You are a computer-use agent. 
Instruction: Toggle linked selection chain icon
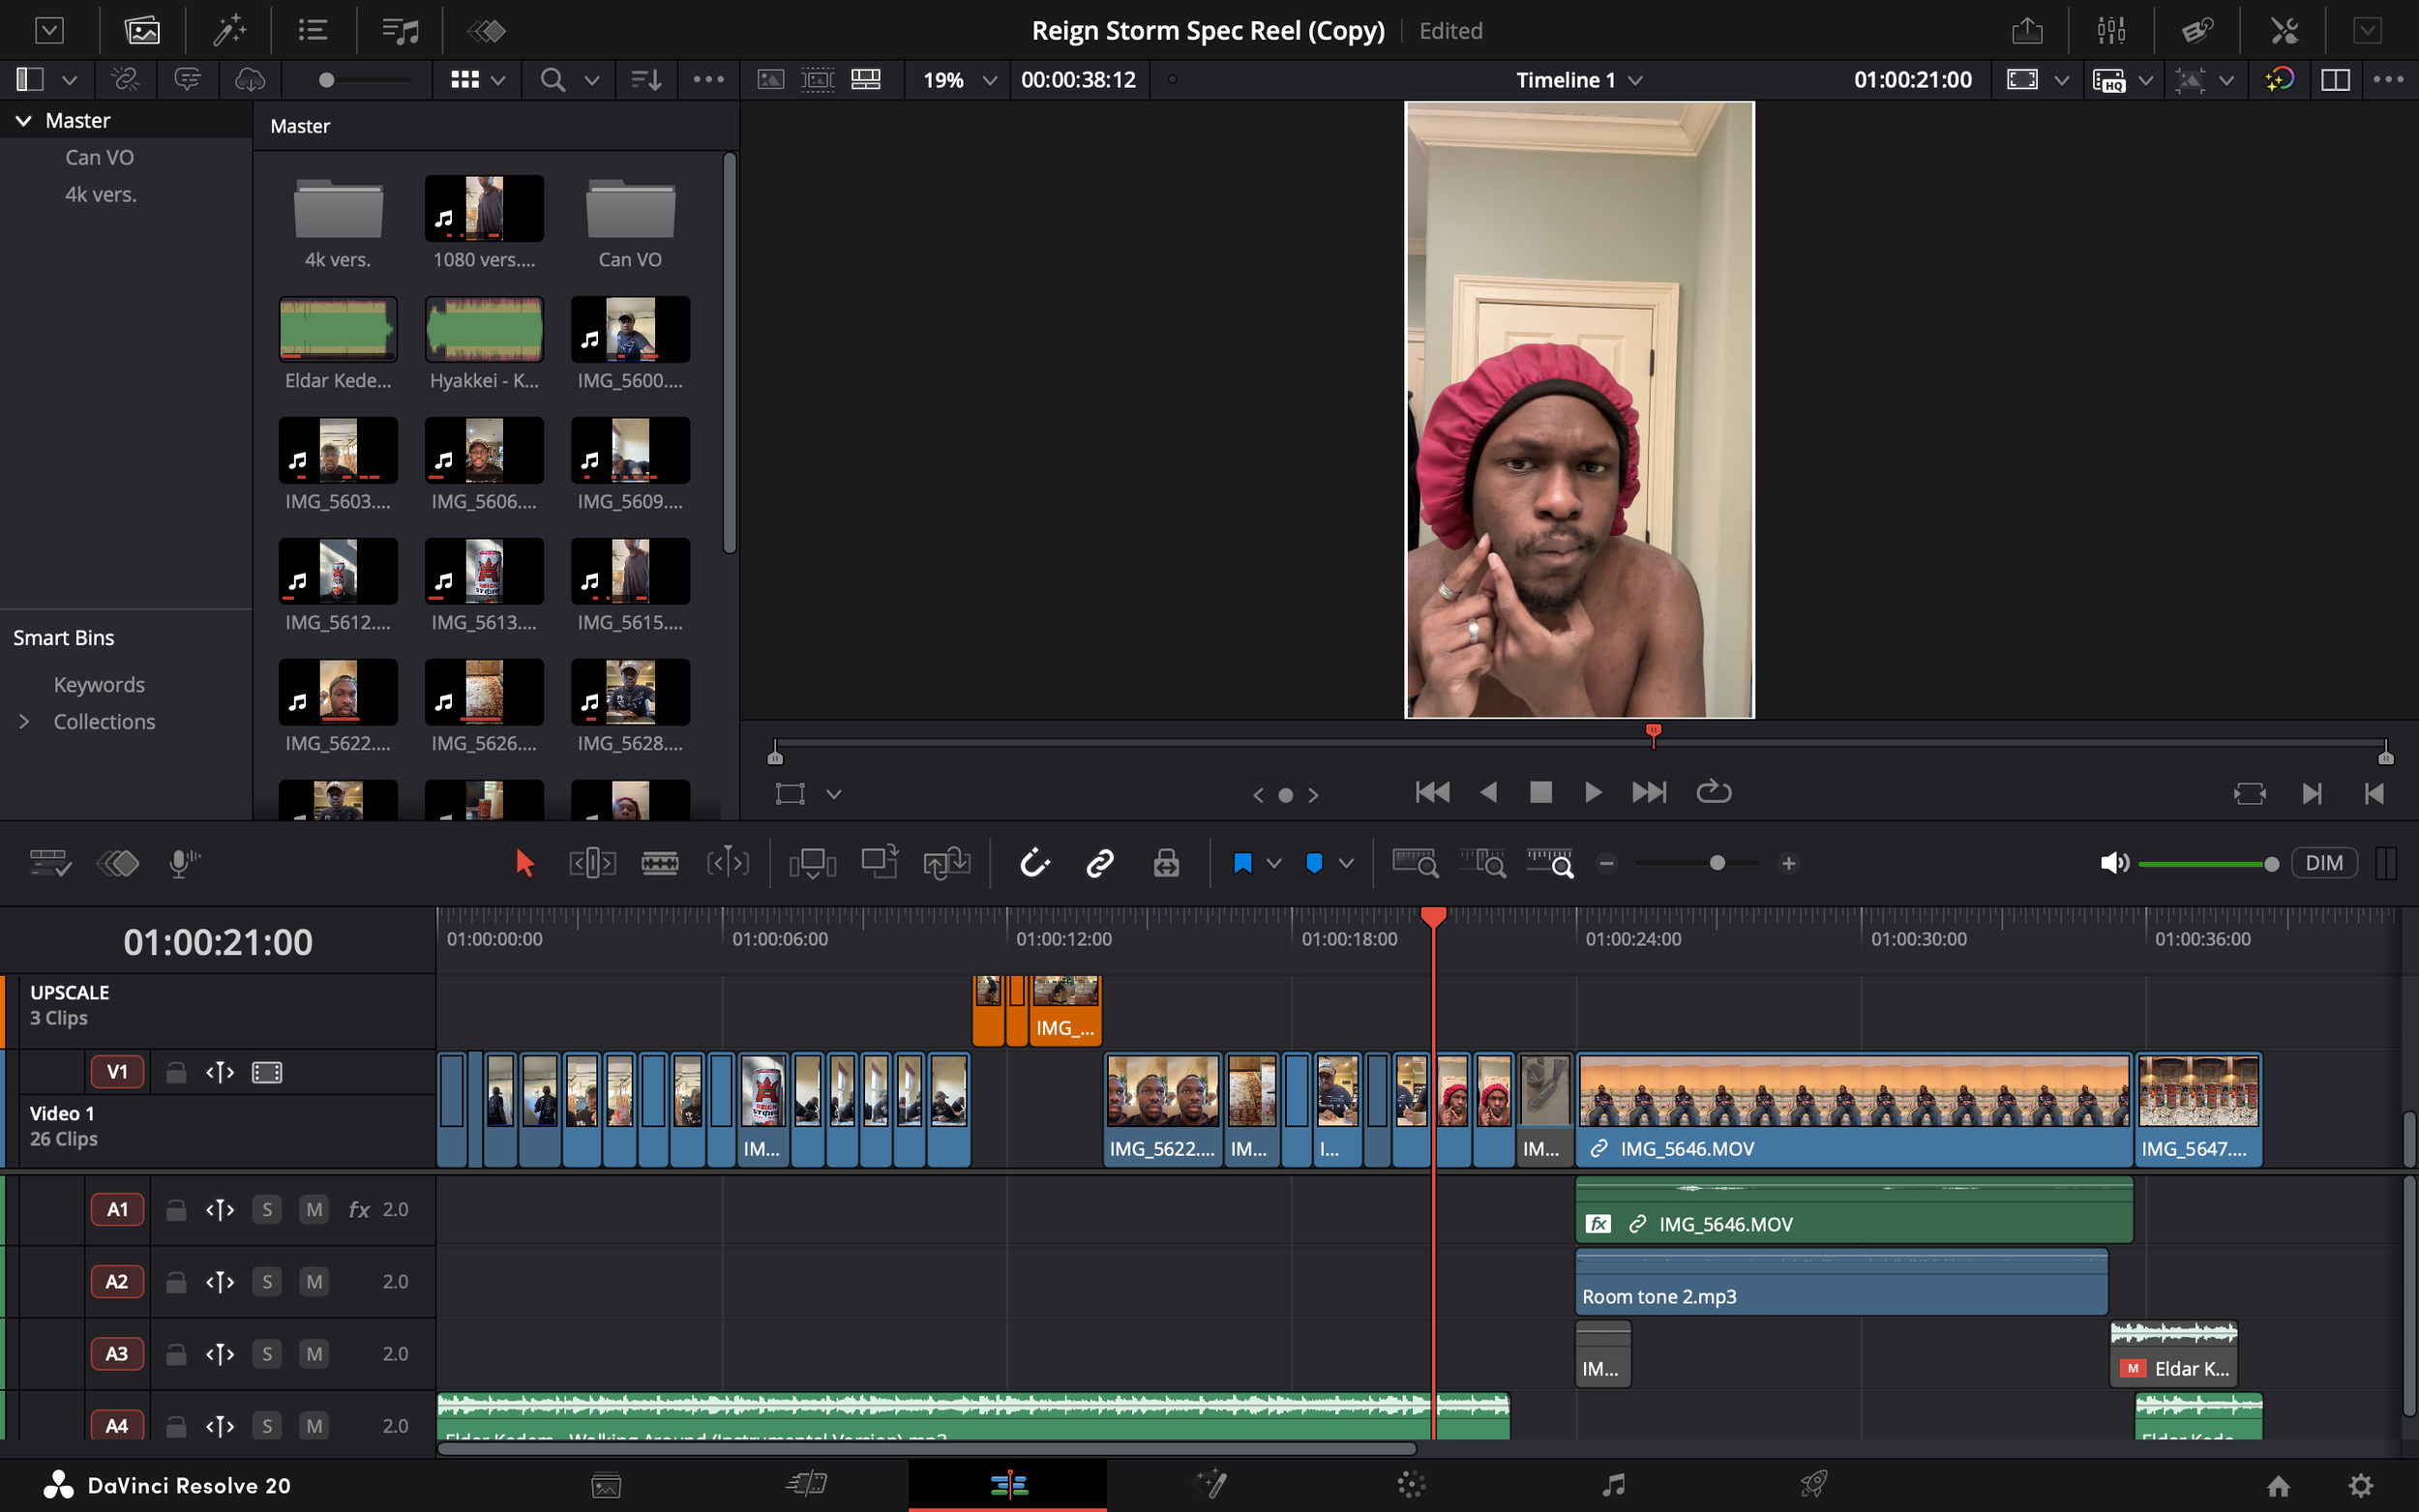(1100, 863)
